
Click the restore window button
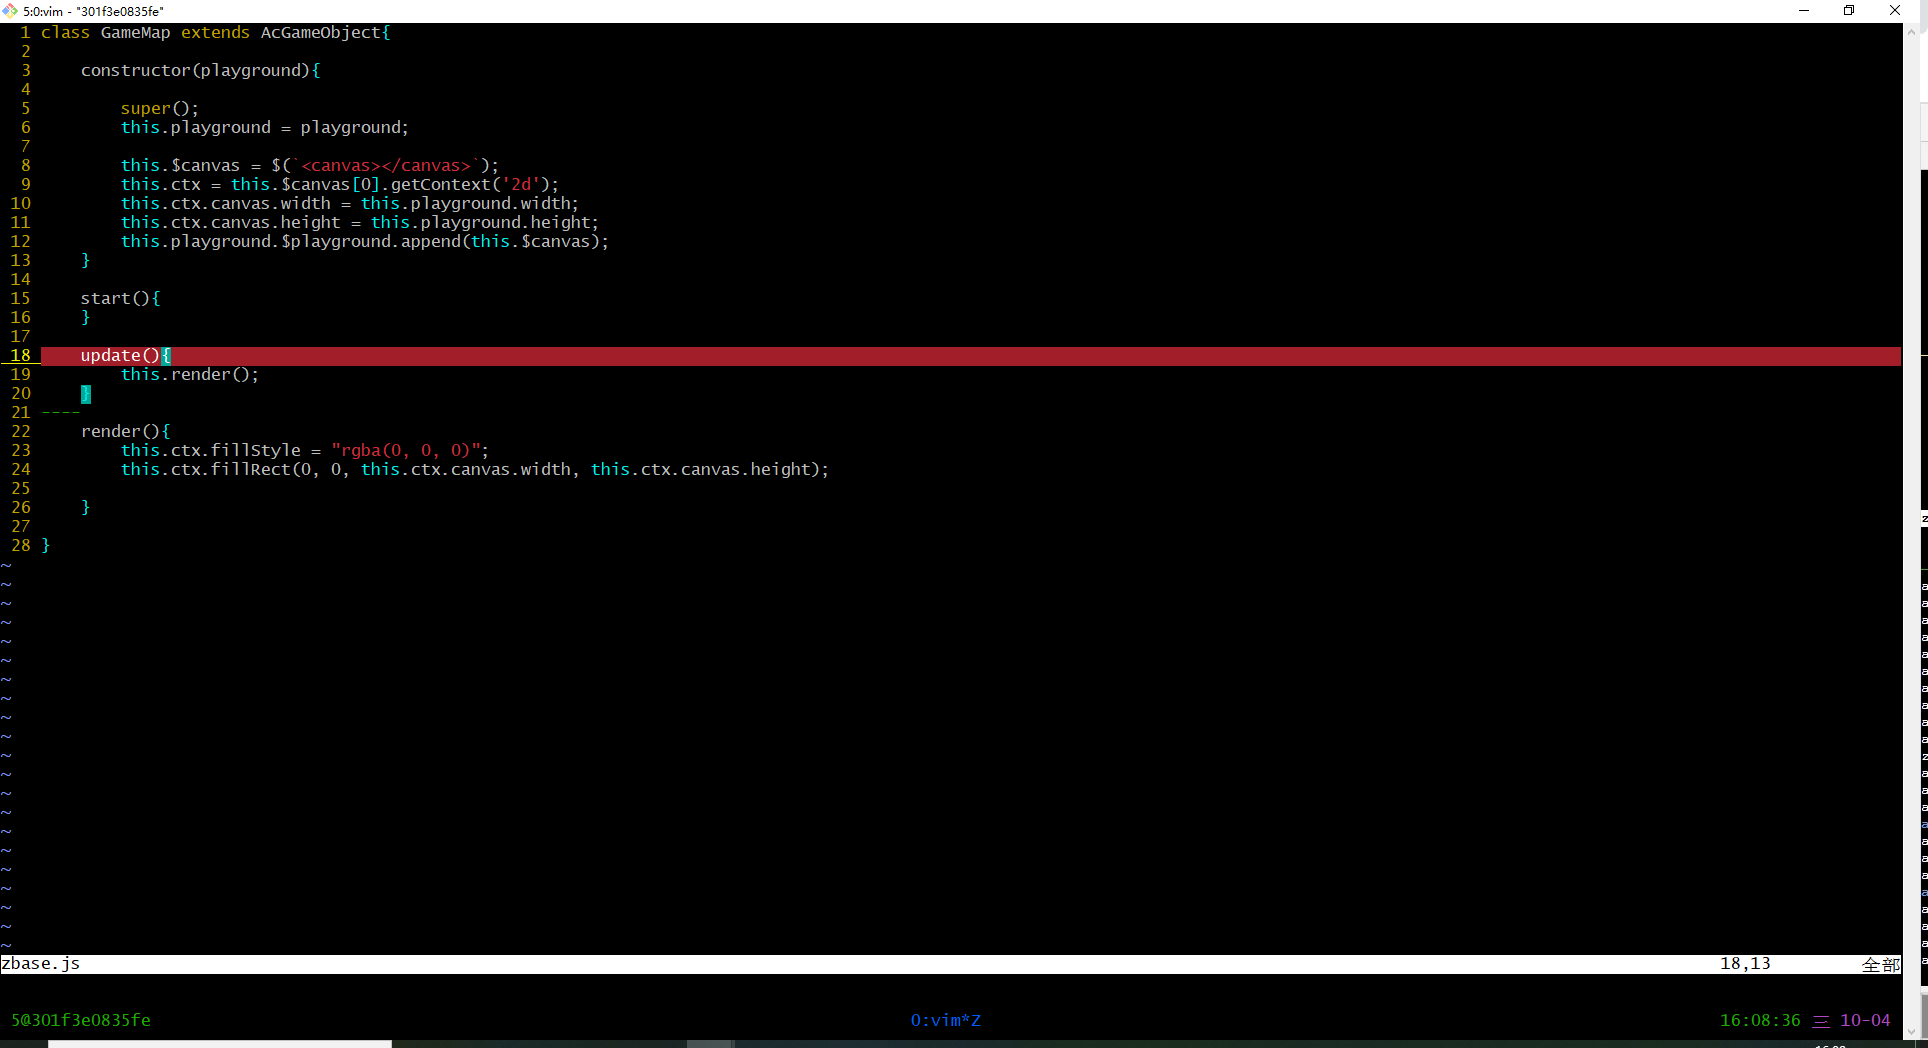pos(1849,11)
